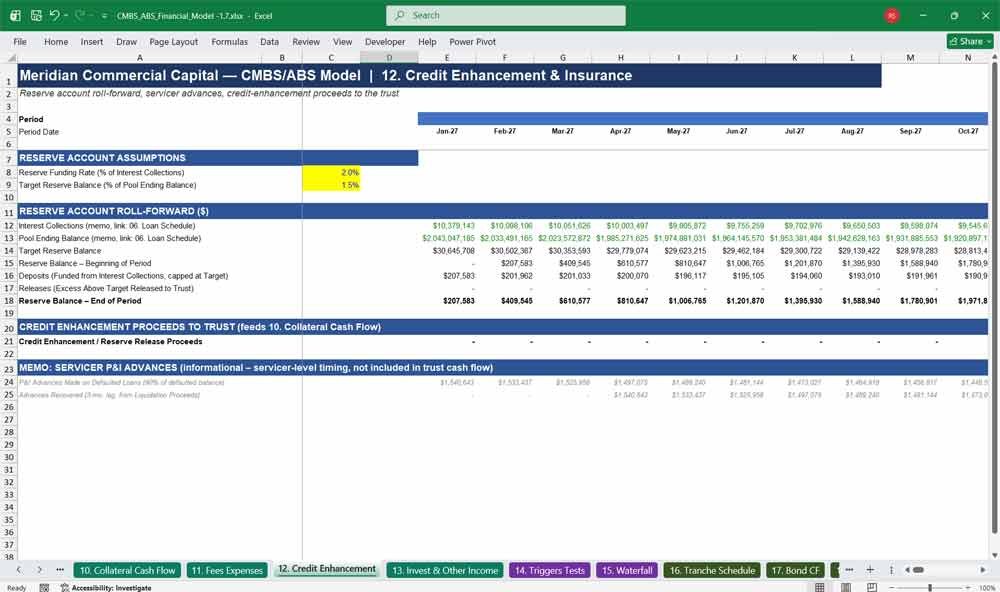Open Accessibility: Investigate in status bar
This screenshot has height=592, width=1000.
[x=106, y=588]
